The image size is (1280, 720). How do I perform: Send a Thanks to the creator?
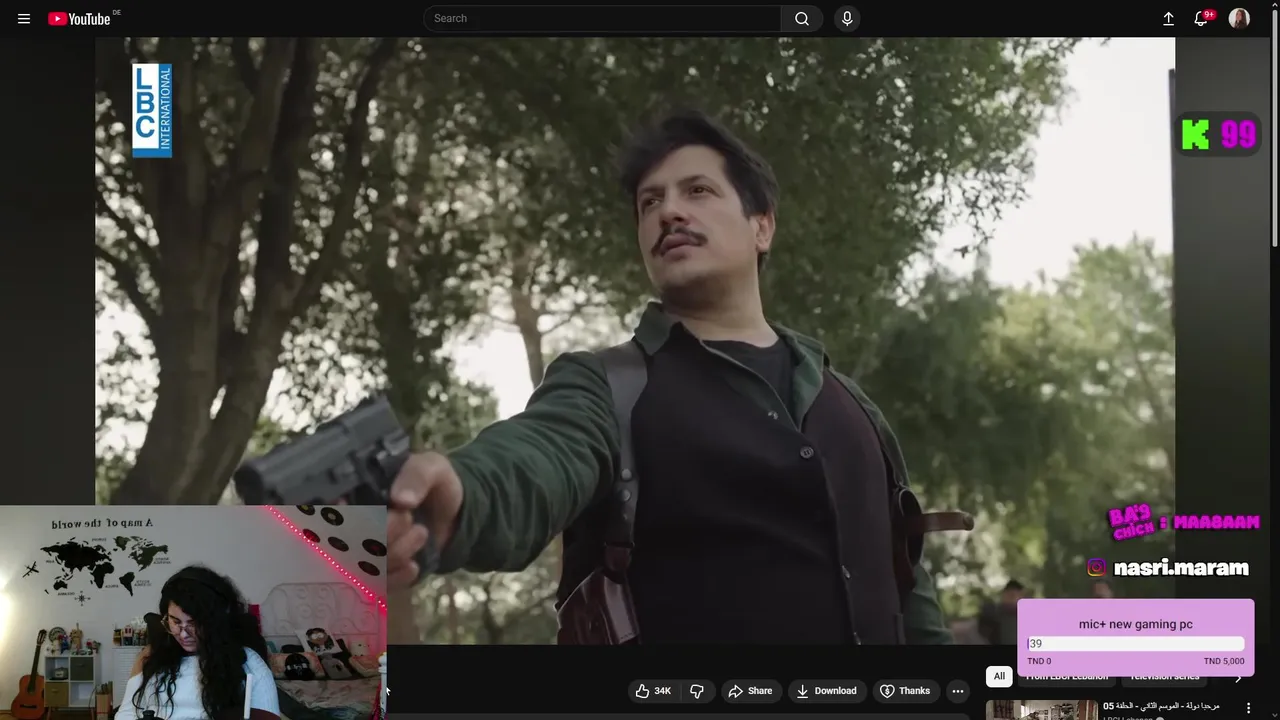905,691
